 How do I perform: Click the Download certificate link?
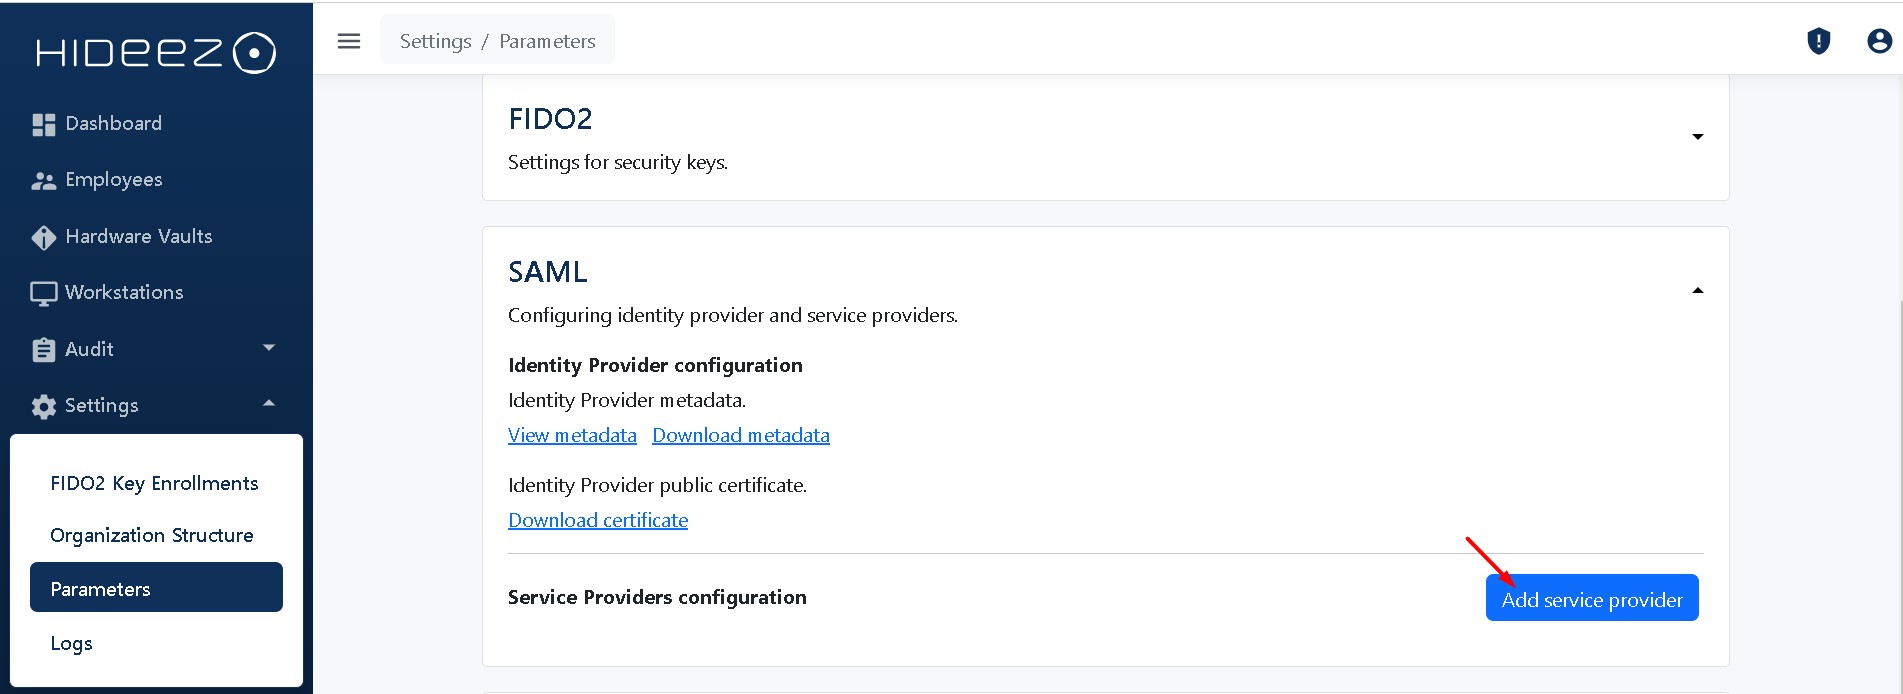598,520
